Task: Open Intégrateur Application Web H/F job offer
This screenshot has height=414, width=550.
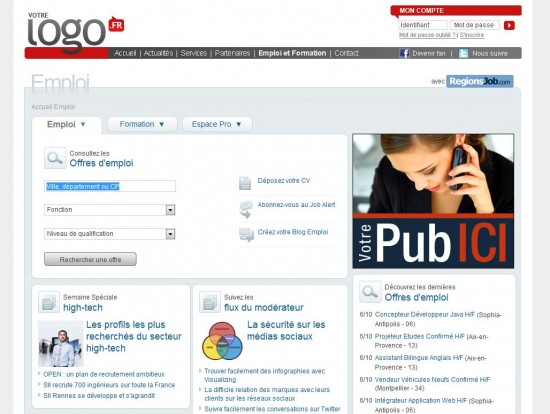Action: (421, 400)
